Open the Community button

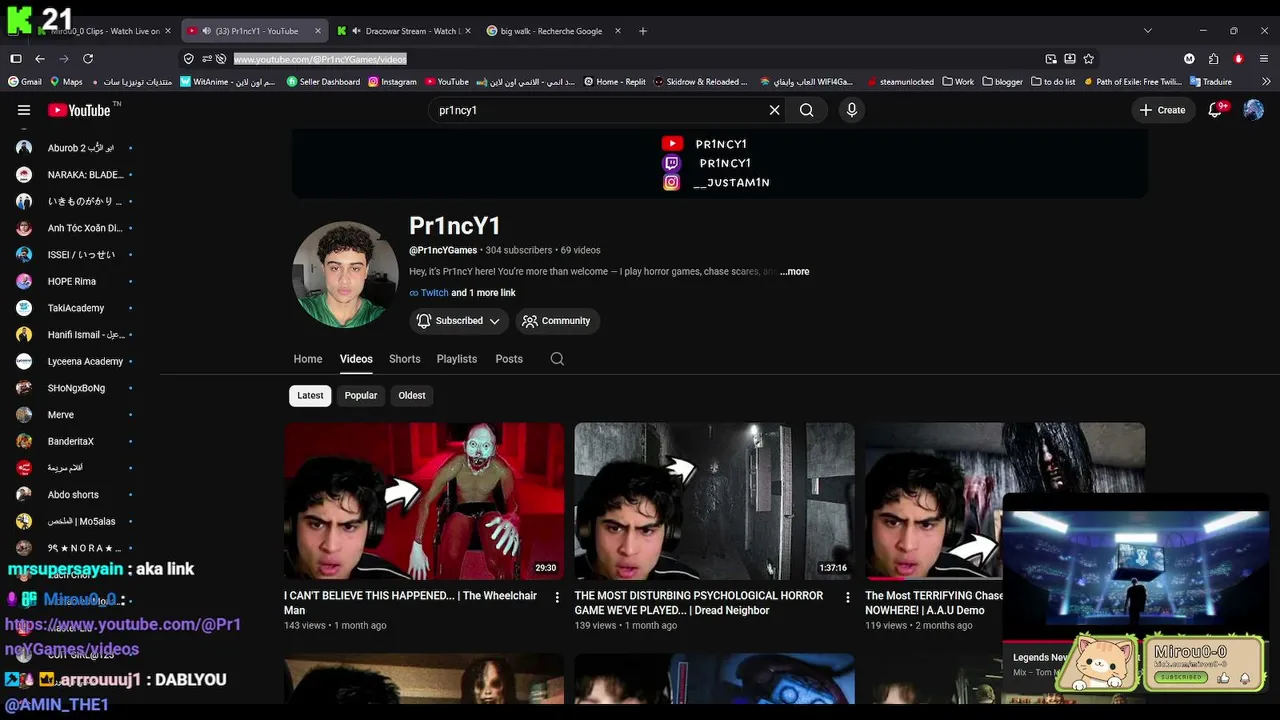point(557,321)
